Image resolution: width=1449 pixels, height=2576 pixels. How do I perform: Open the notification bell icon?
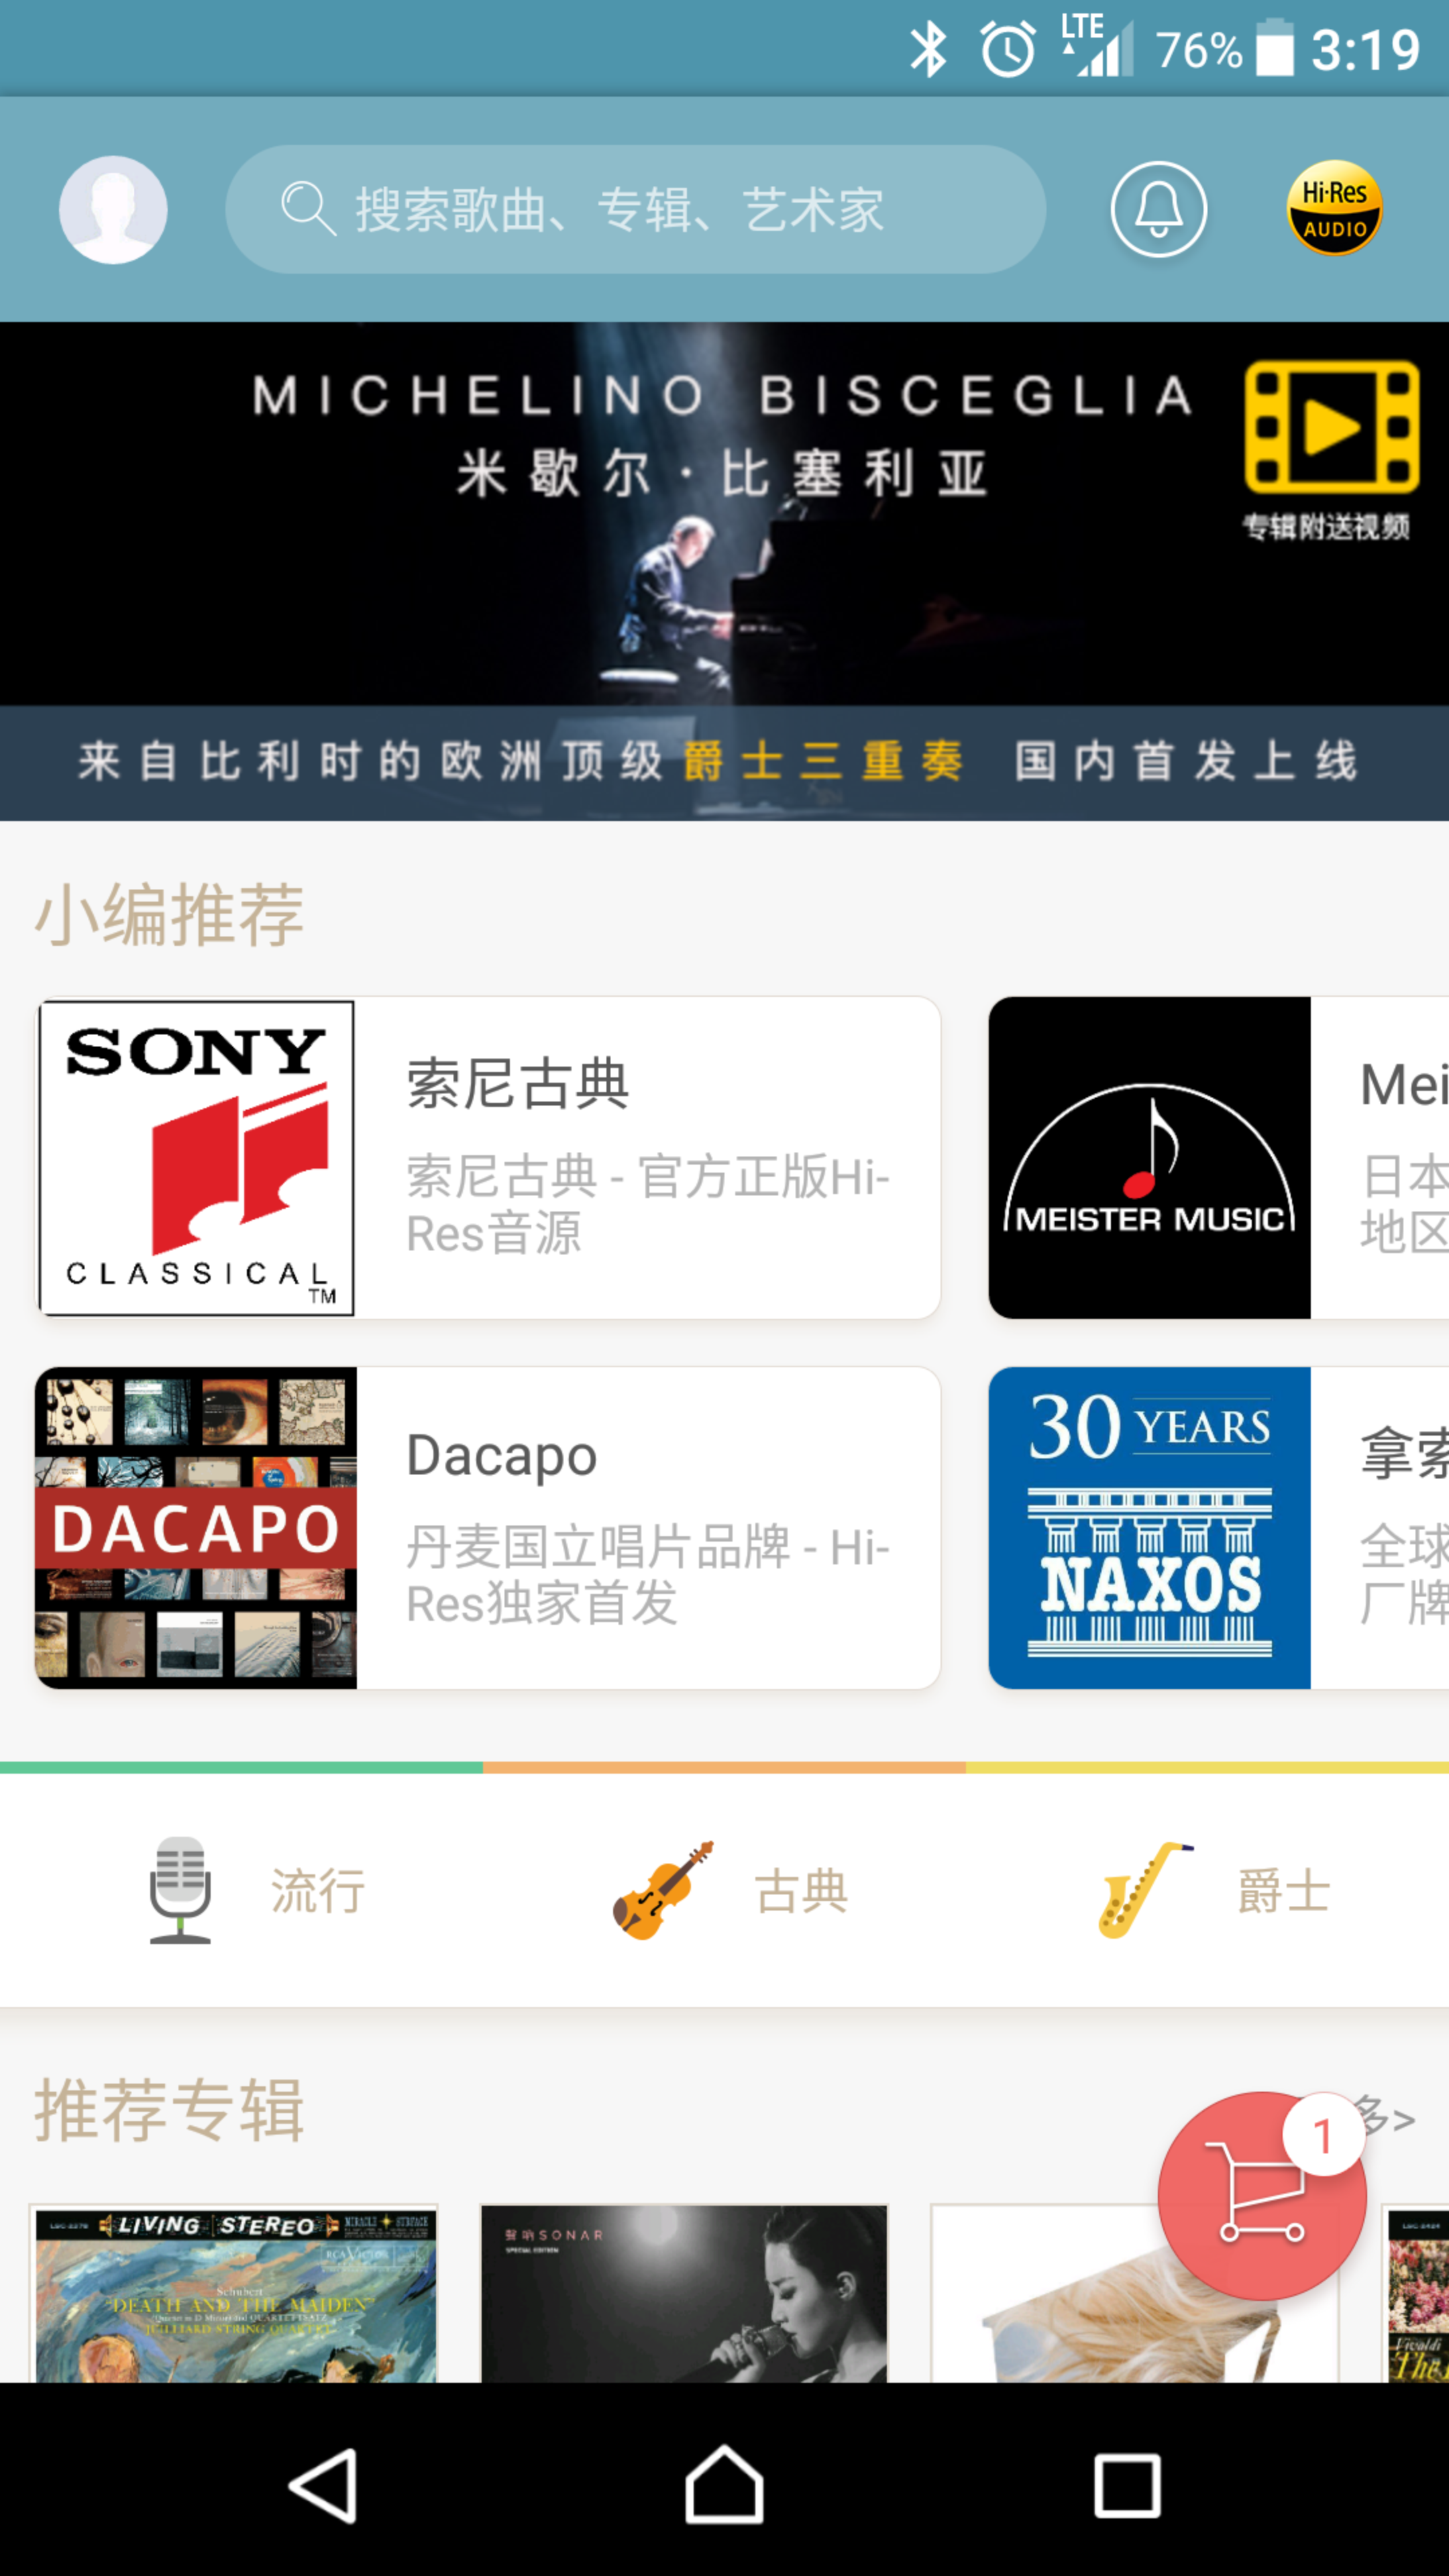click(x=1159, y=209)
